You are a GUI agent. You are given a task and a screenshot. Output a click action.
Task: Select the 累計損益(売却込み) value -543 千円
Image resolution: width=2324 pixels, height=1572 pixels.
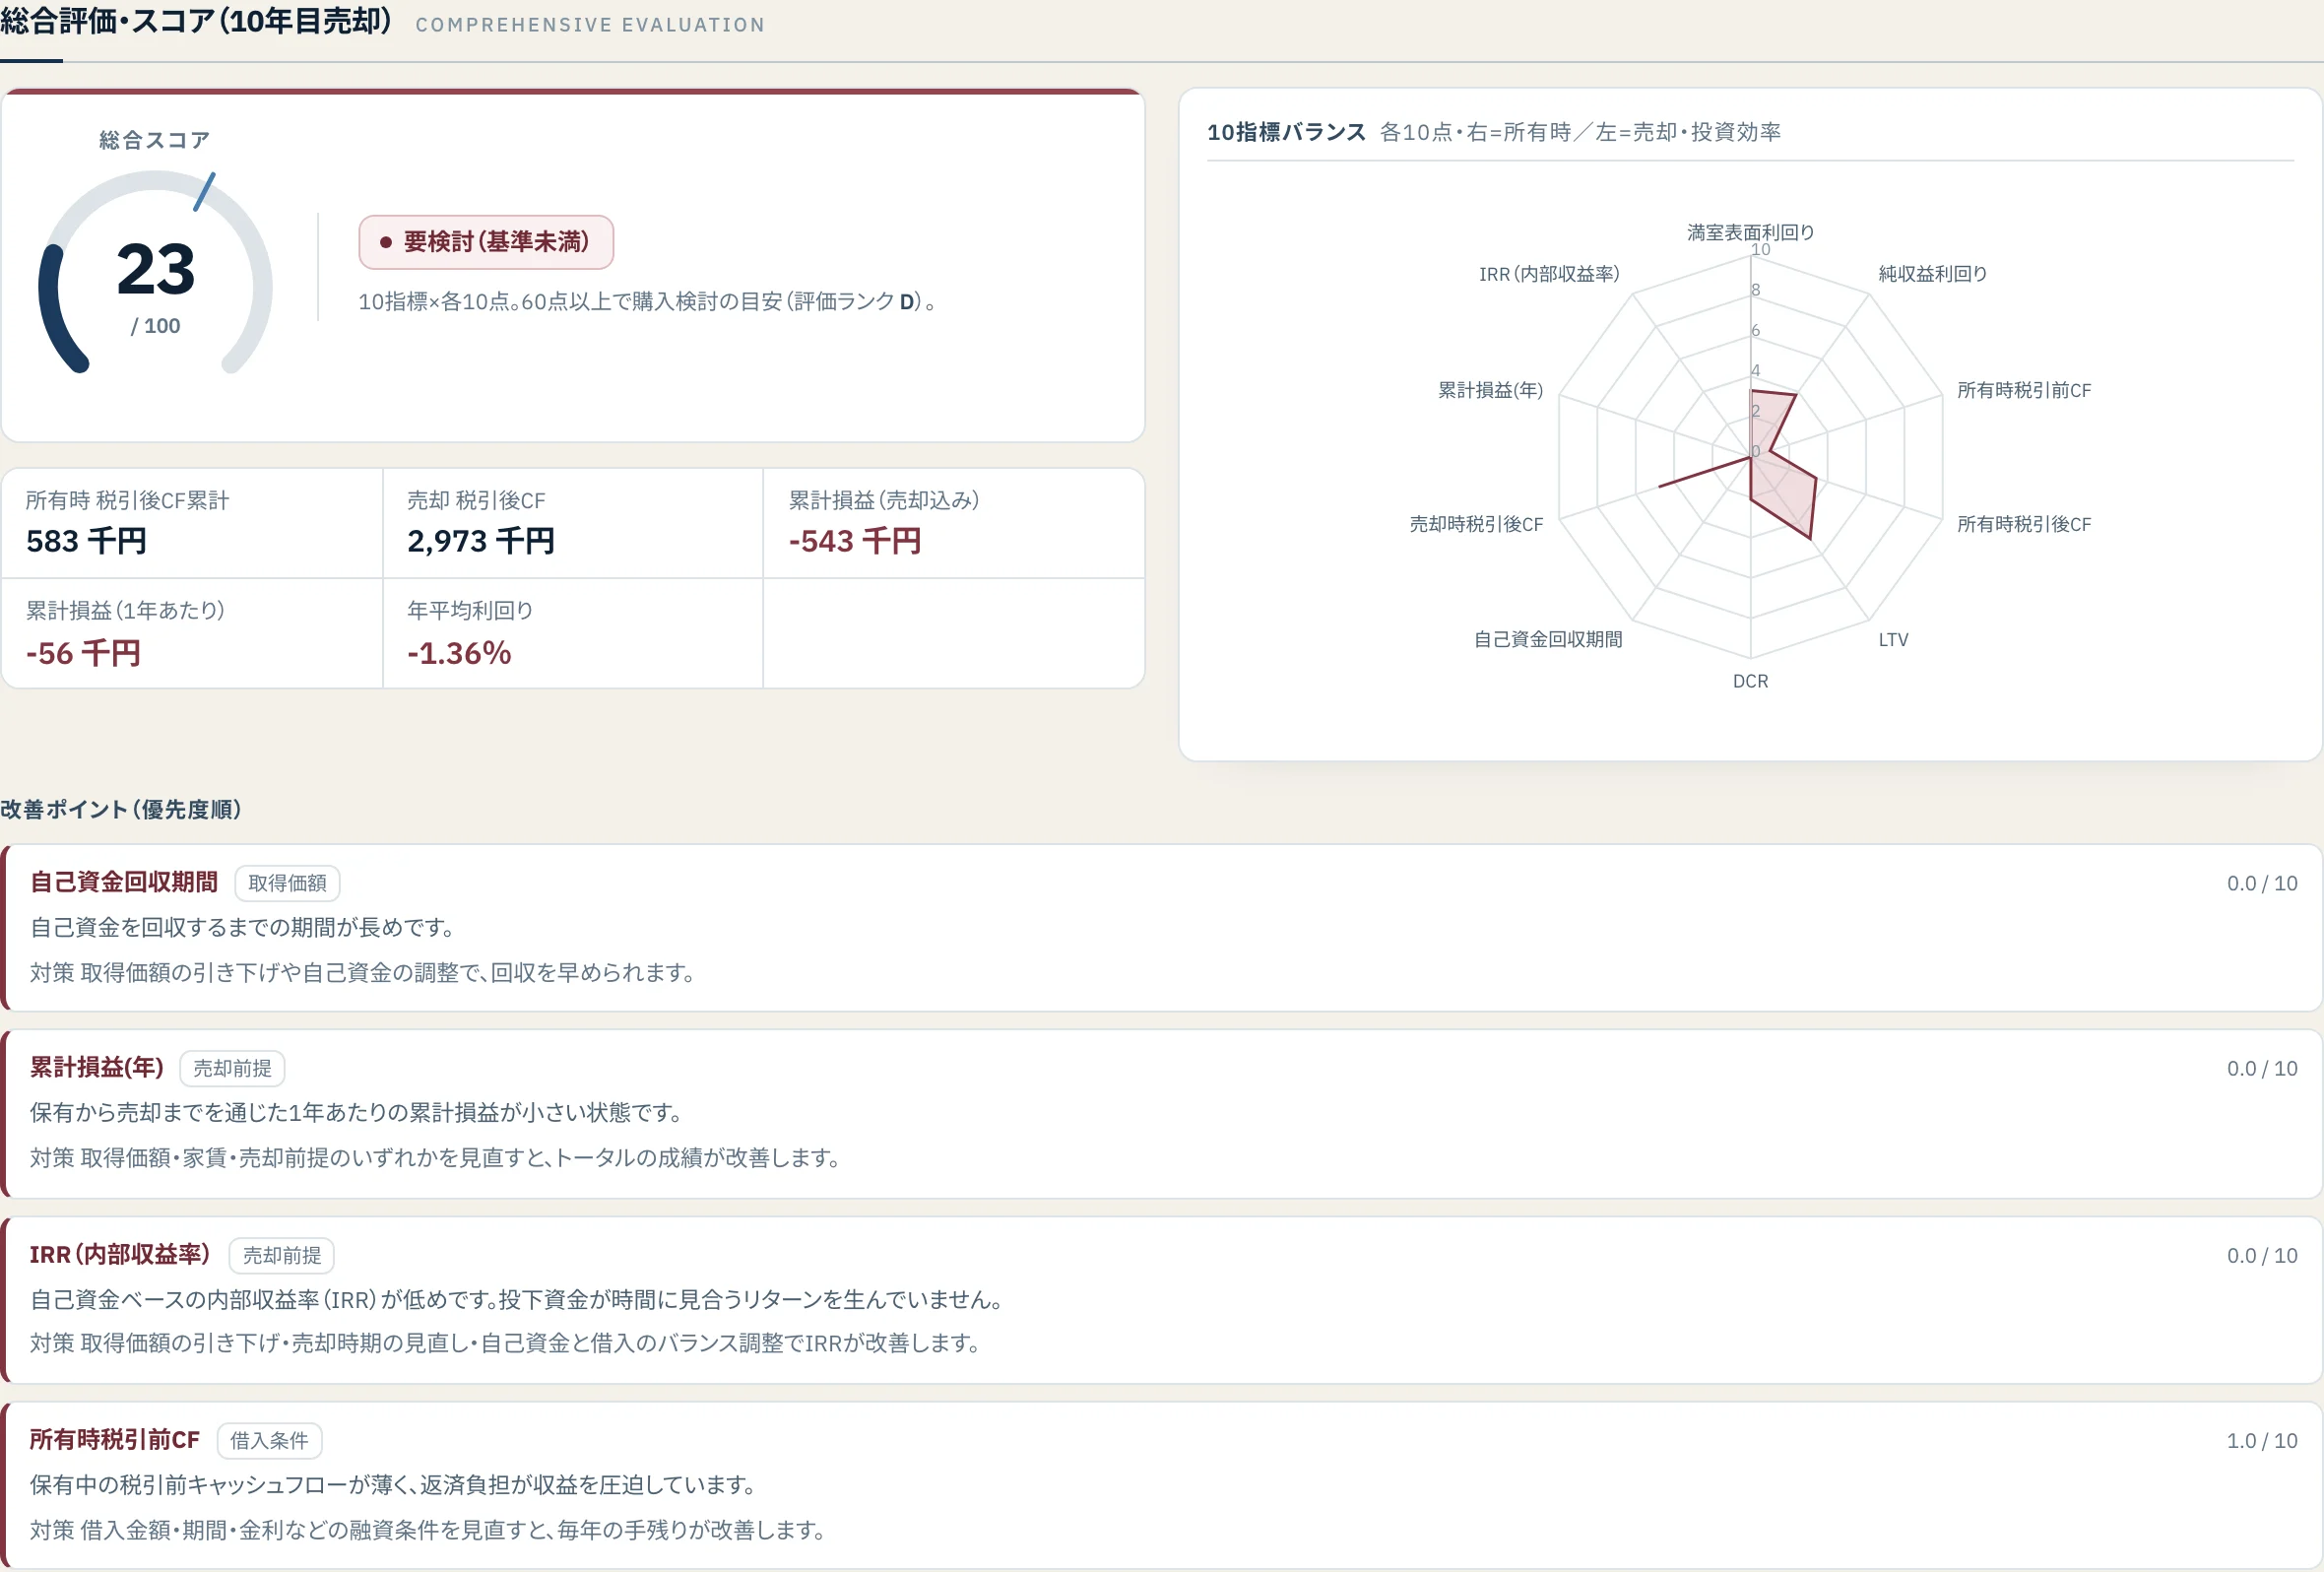(855, 541)
